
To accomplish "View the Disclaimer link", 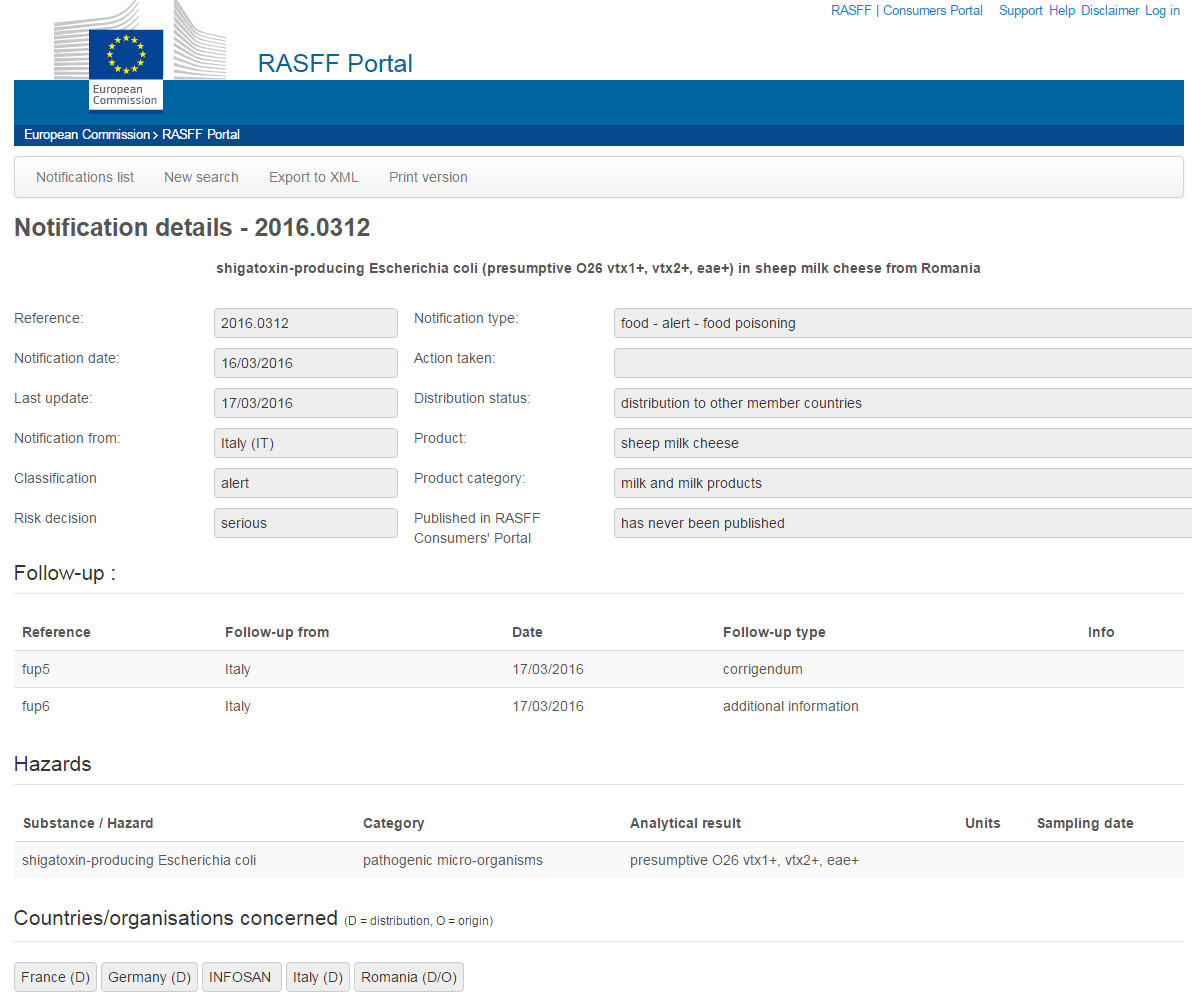I will click(x=1110, y=10).
